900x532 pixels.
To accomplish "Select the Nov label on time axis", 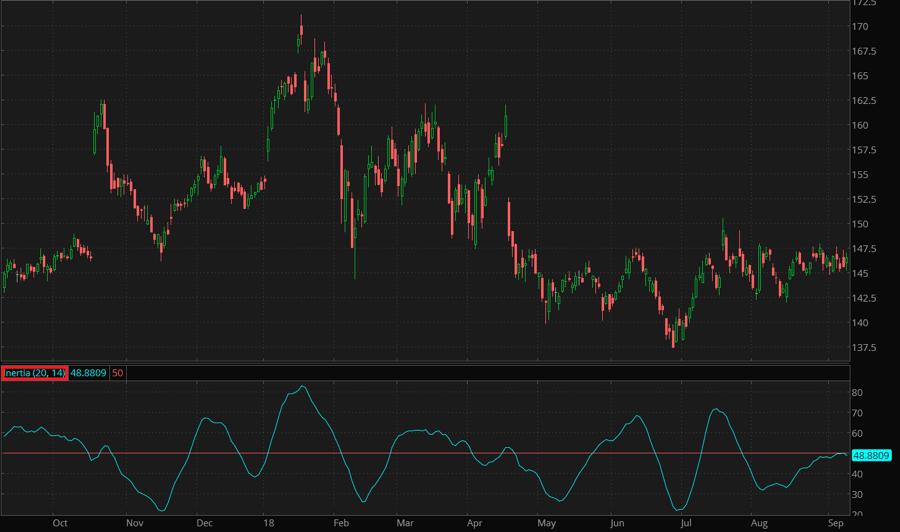I will pos(133,523).
